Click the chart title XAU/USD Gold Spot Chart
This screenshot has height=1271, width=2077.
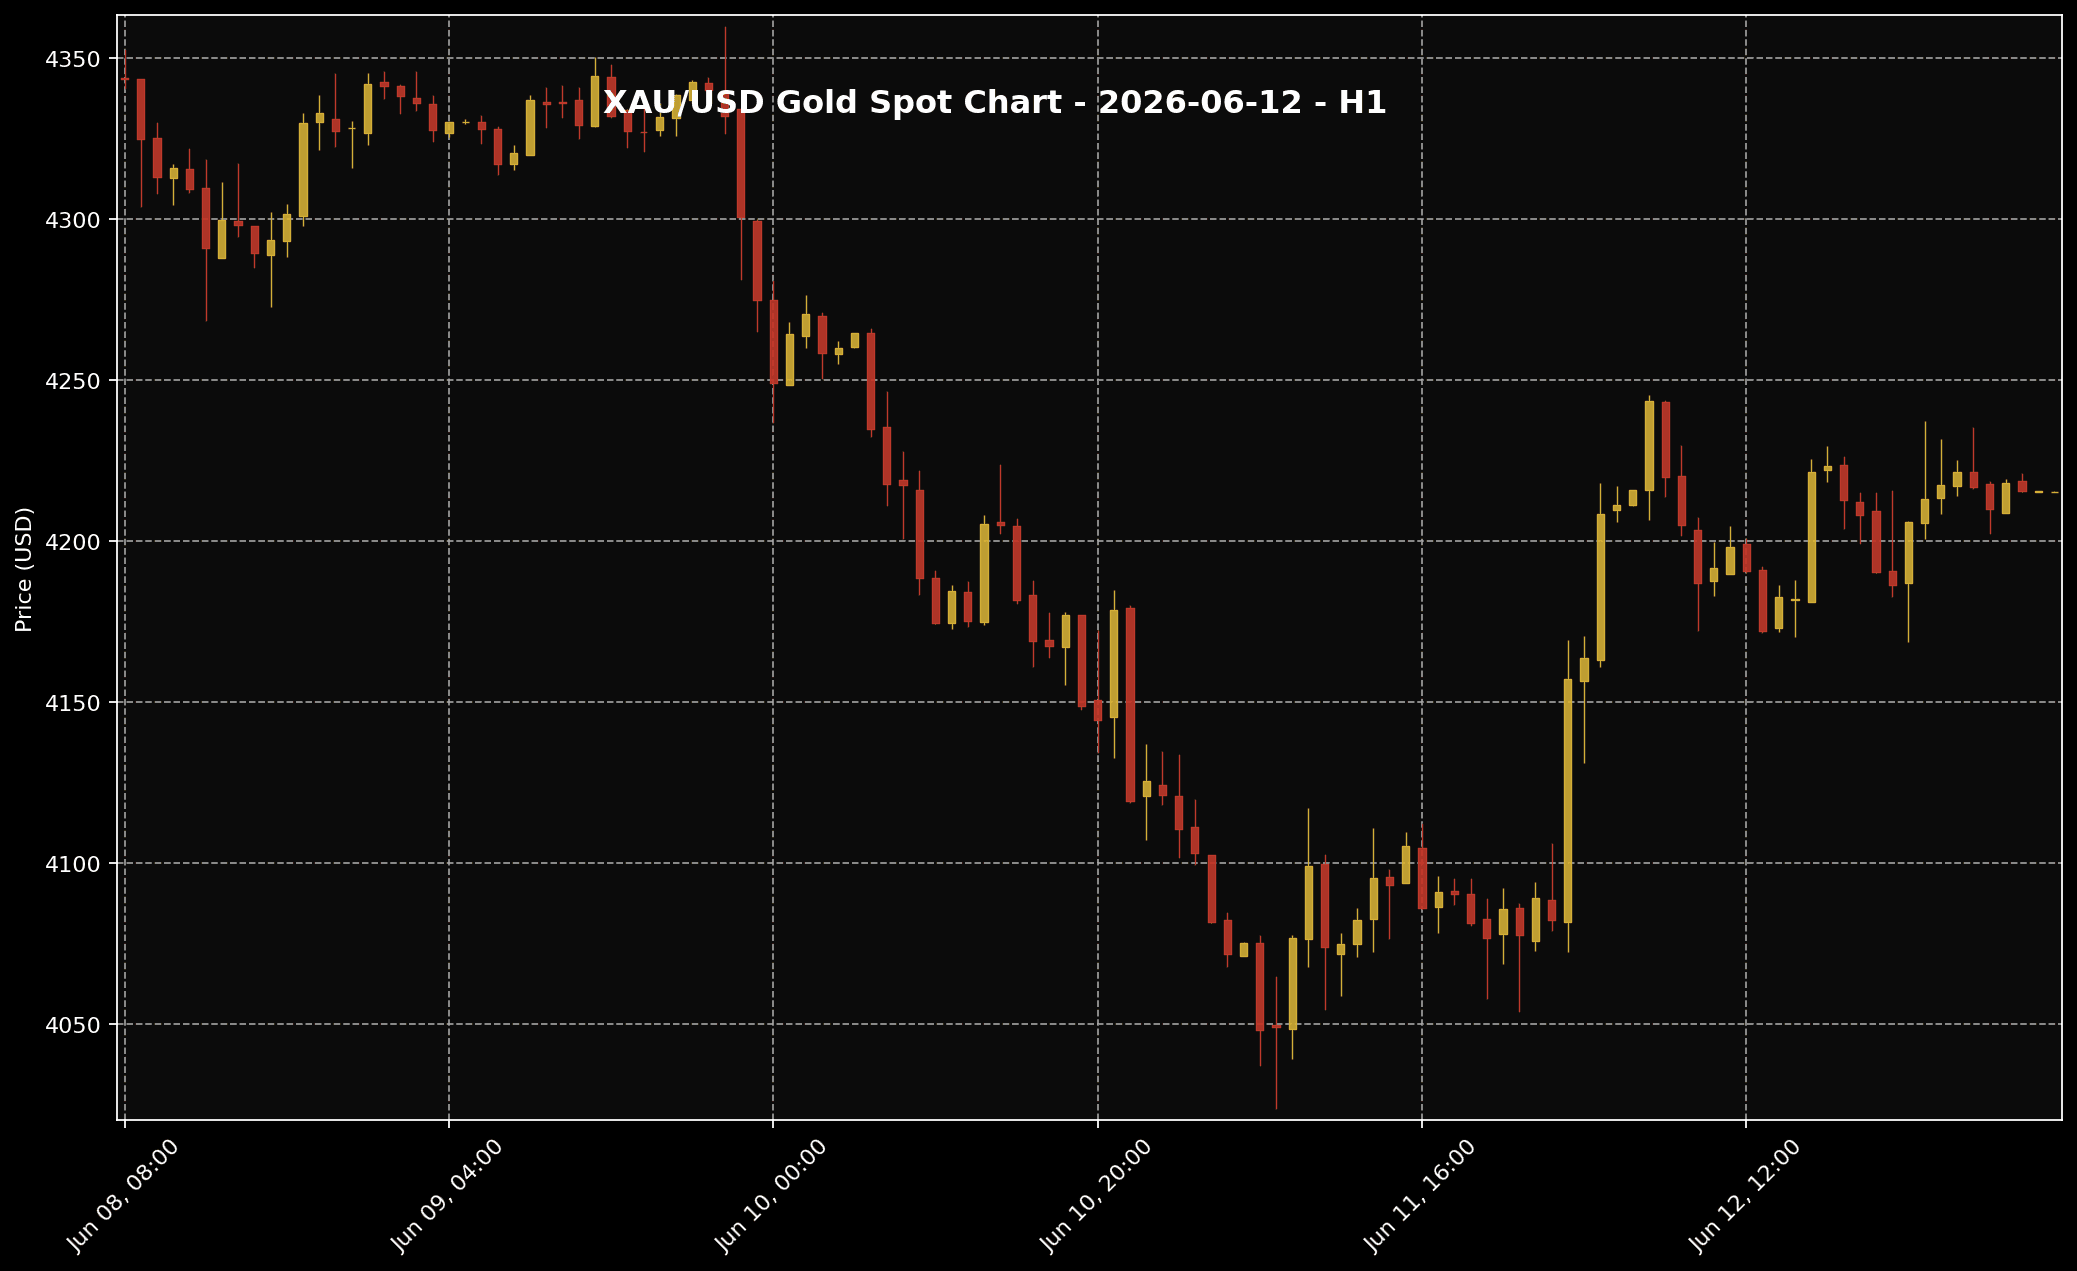tap(994, 103)
